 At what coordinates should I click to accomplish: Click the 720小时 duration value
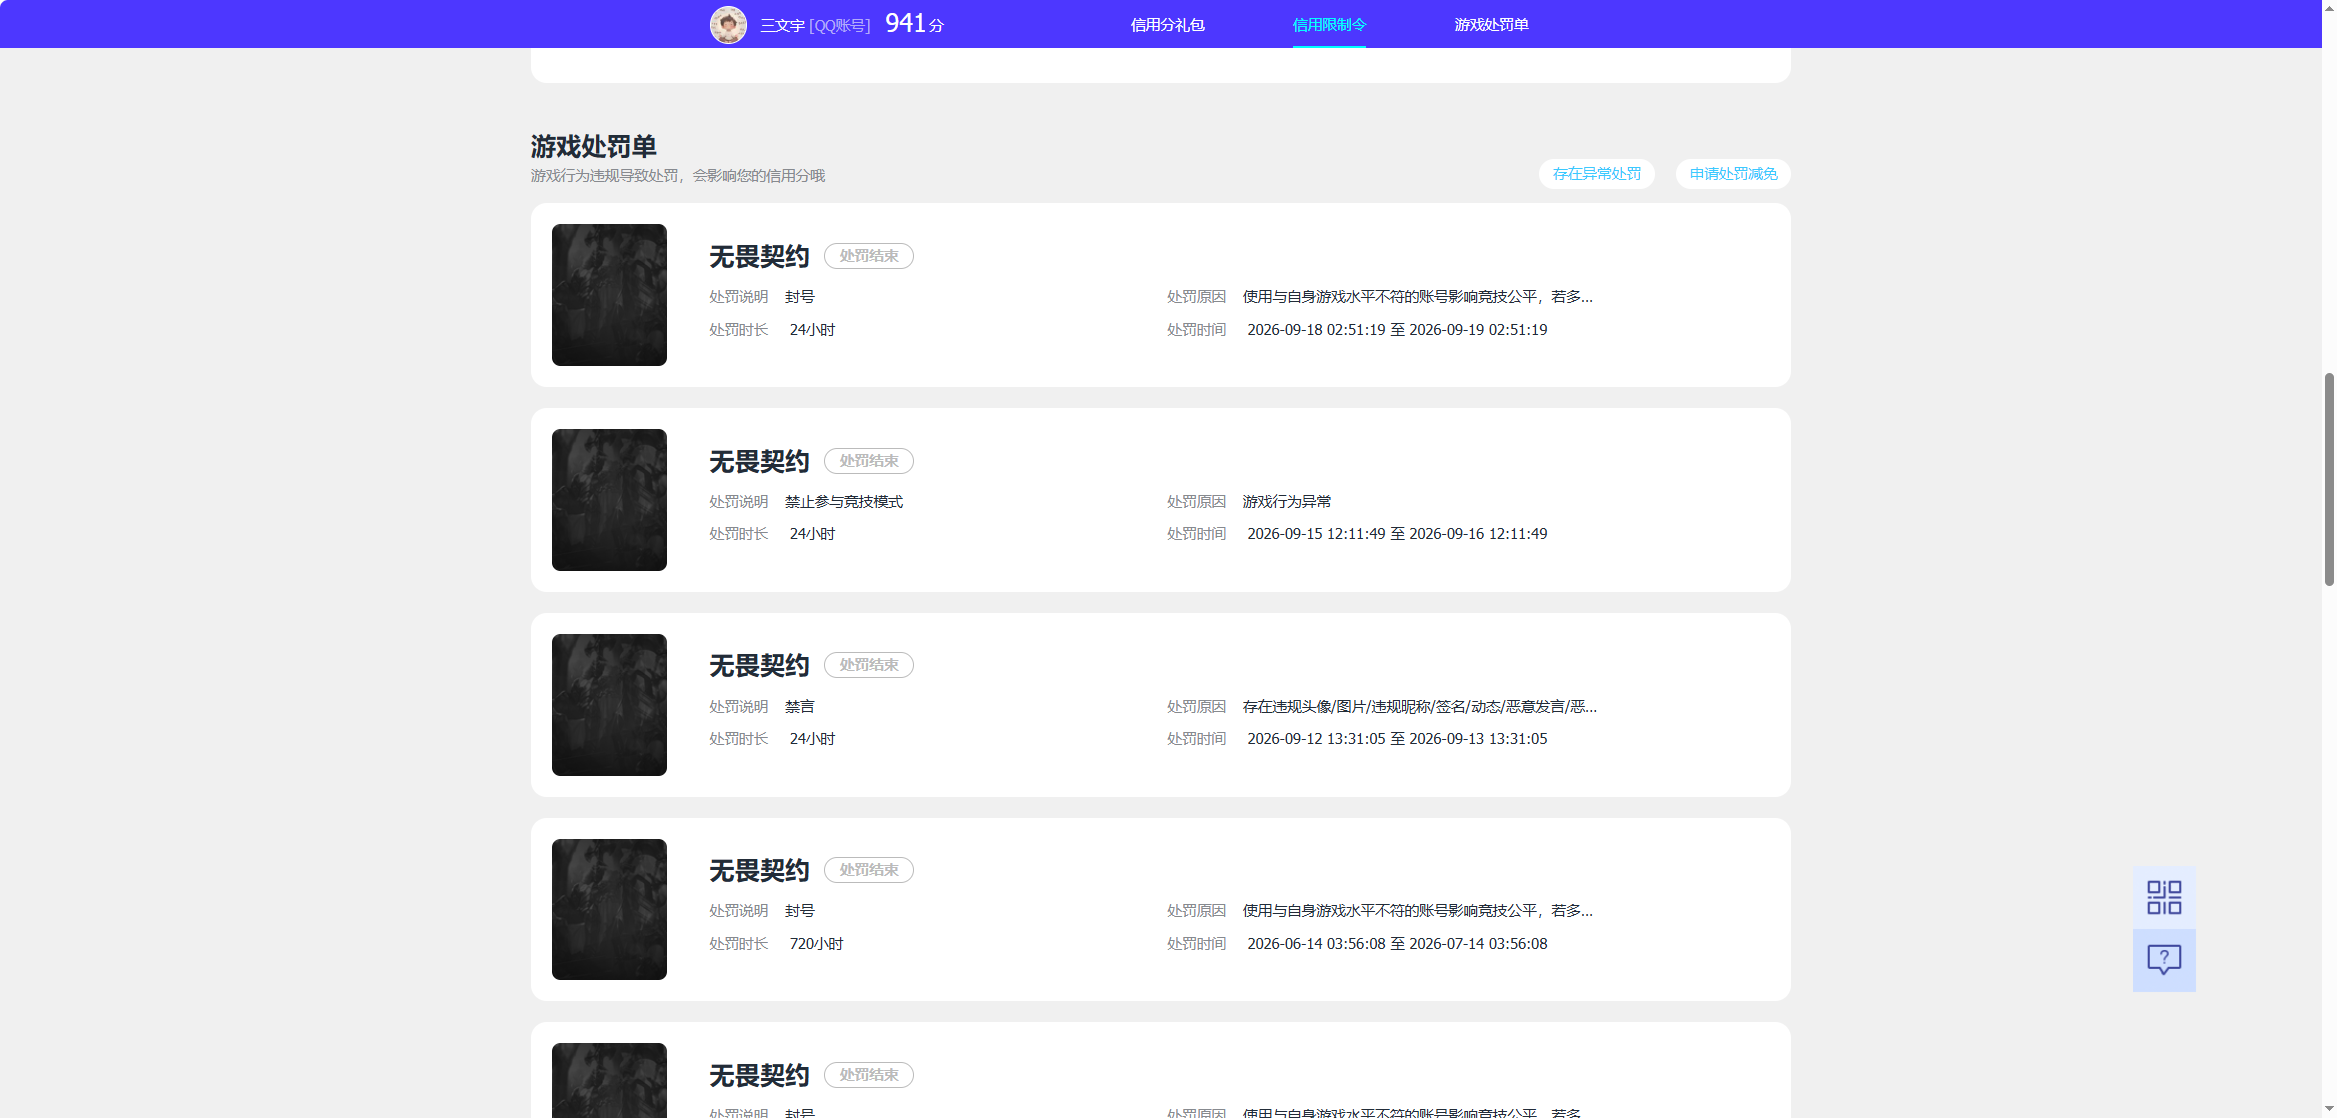click(x=816, y=944)
